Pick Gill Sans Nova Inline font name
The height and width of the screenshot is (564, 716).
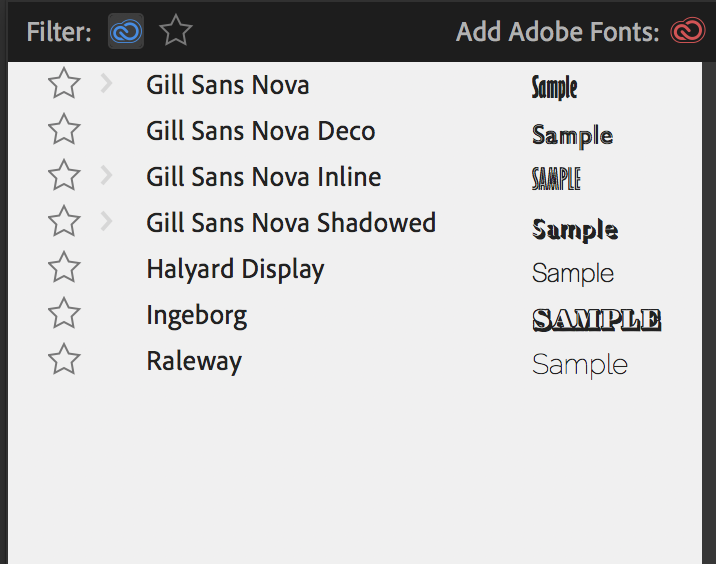(x=263, y=177)
